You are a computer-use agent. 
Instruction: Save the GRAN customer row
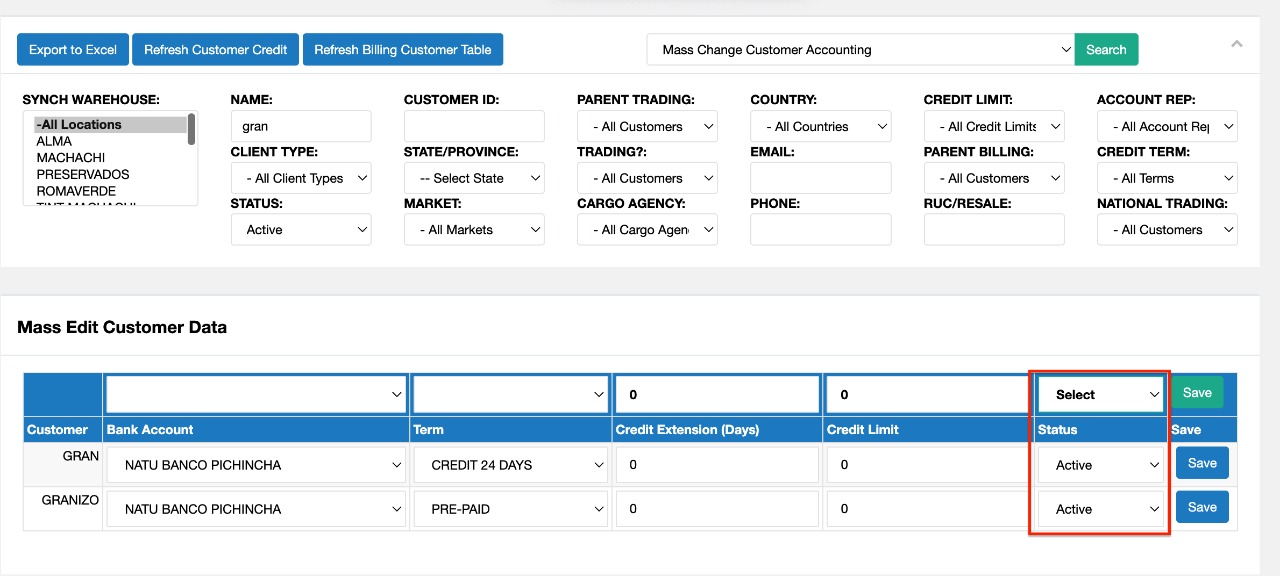pos(1202,464)
